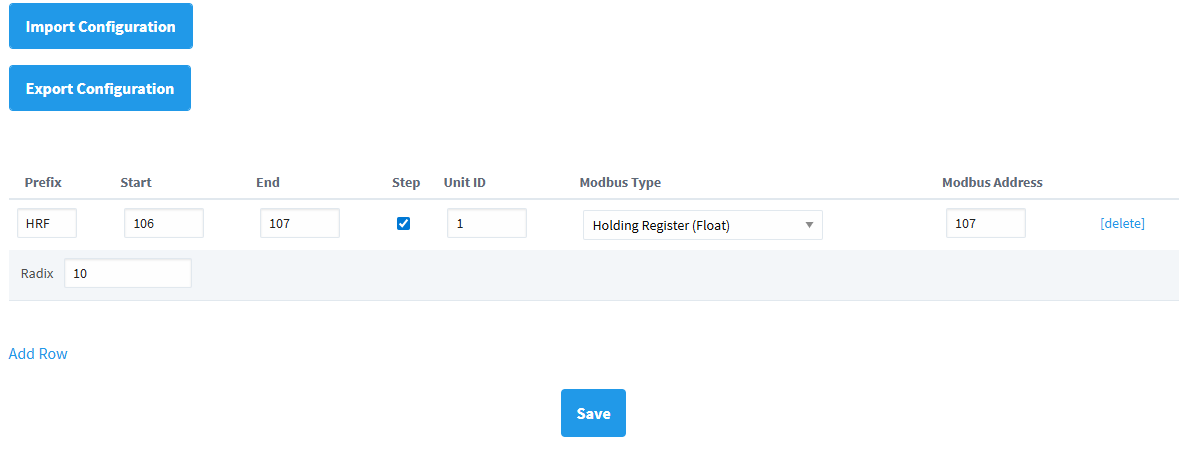Delete the HRF row with [delete]

1122,223
